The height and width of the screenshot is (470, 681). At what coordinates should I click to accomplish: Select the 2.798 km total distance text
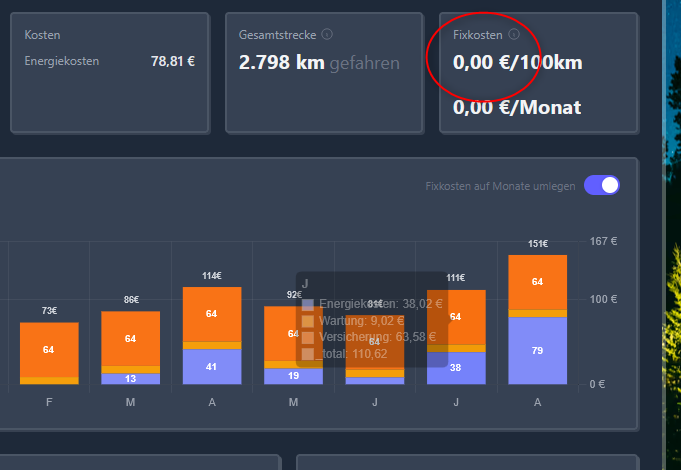[x=282, y=63]
